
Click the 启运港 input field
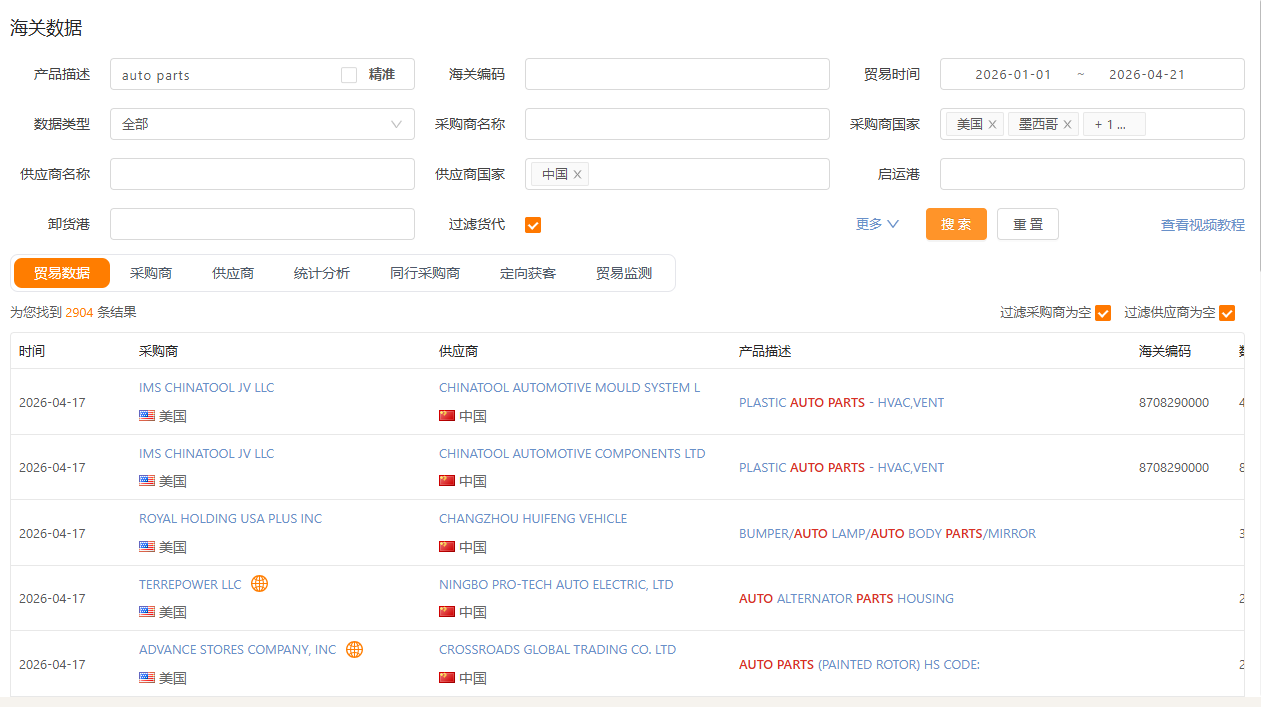[1092, 174]
